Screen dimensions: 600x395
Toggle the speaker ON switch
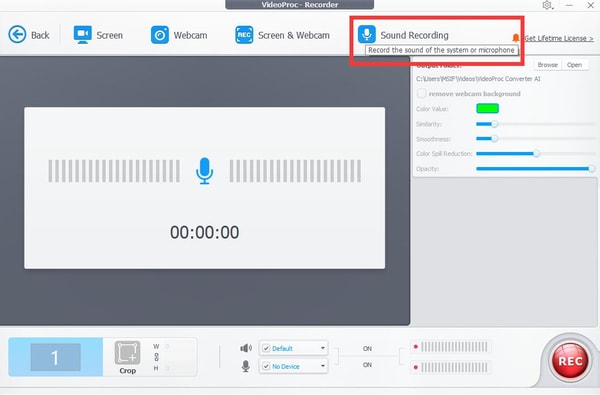pyautogui.click(x=367, y=349)
